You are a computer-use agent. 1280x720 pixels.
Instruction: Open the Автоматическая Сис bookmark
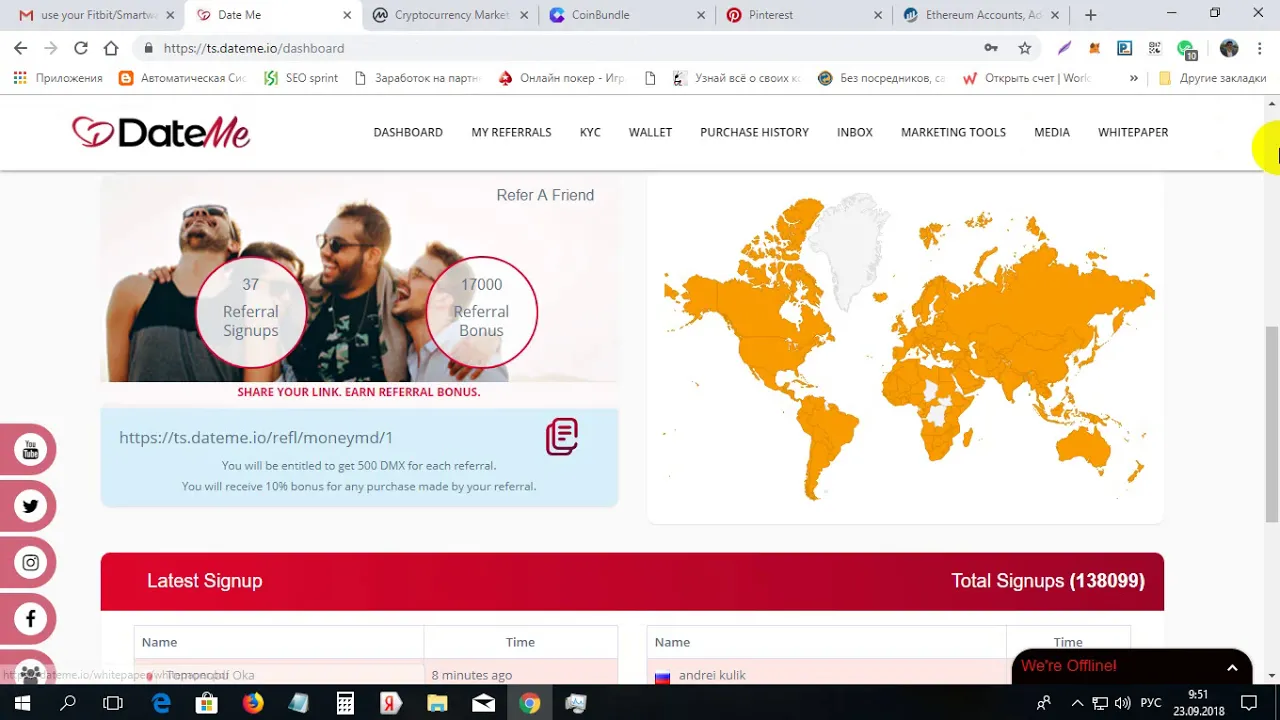pyautogui.click(x=185, y=78)
